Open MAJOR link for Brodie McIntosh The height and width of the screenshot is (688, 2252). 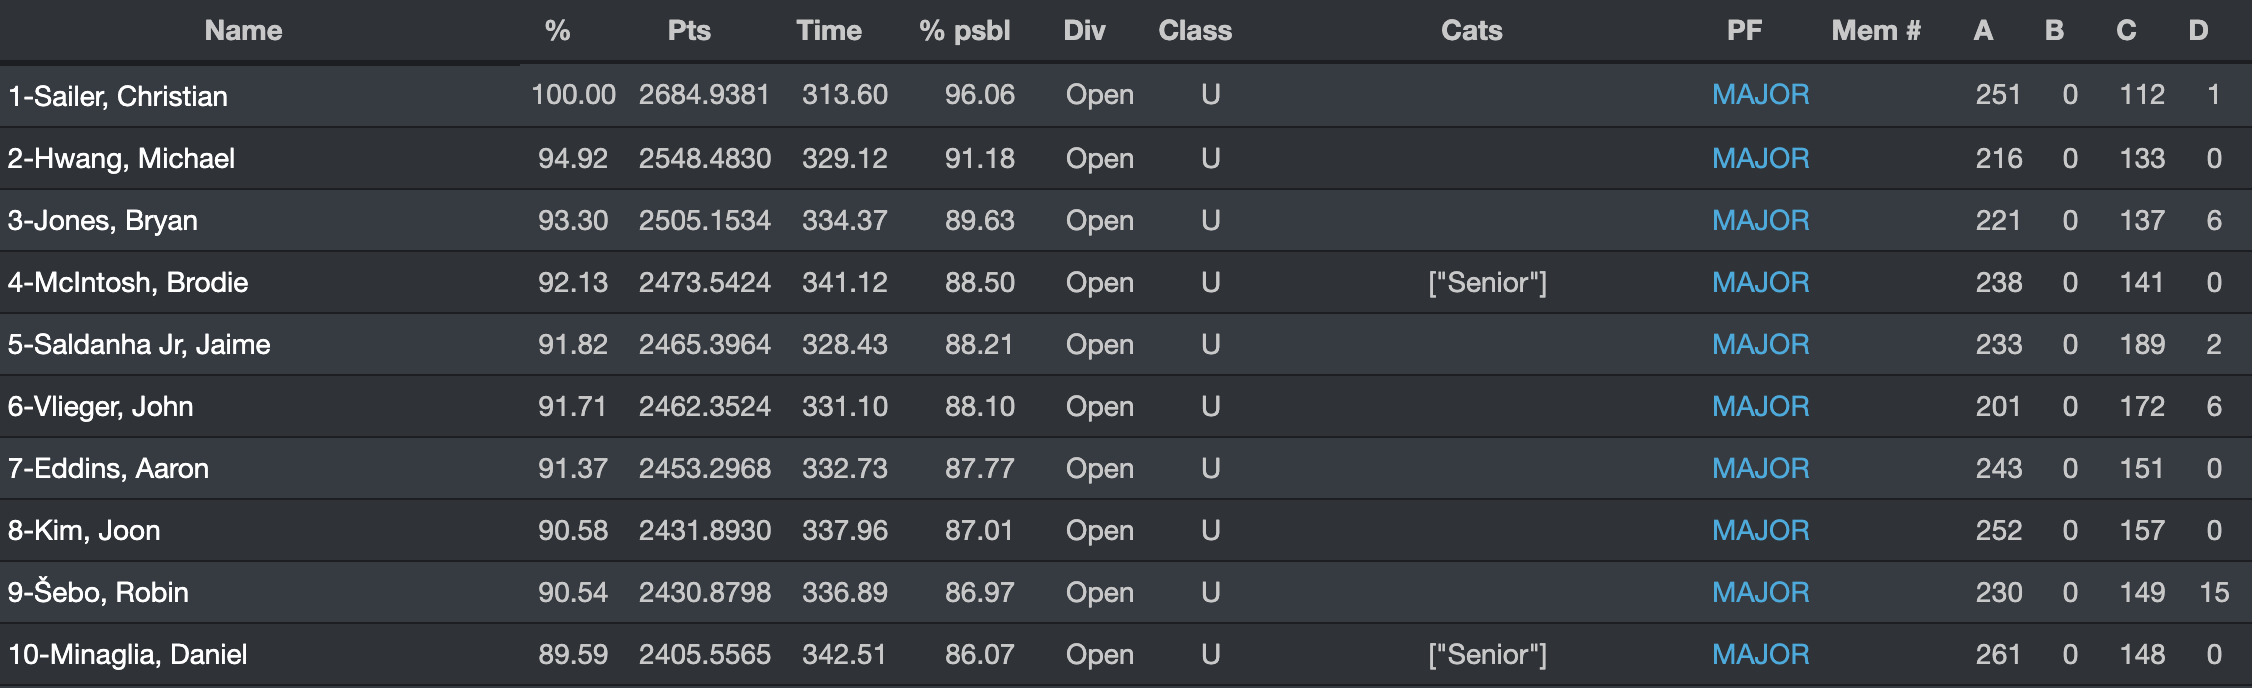[x=1760, y=282]
